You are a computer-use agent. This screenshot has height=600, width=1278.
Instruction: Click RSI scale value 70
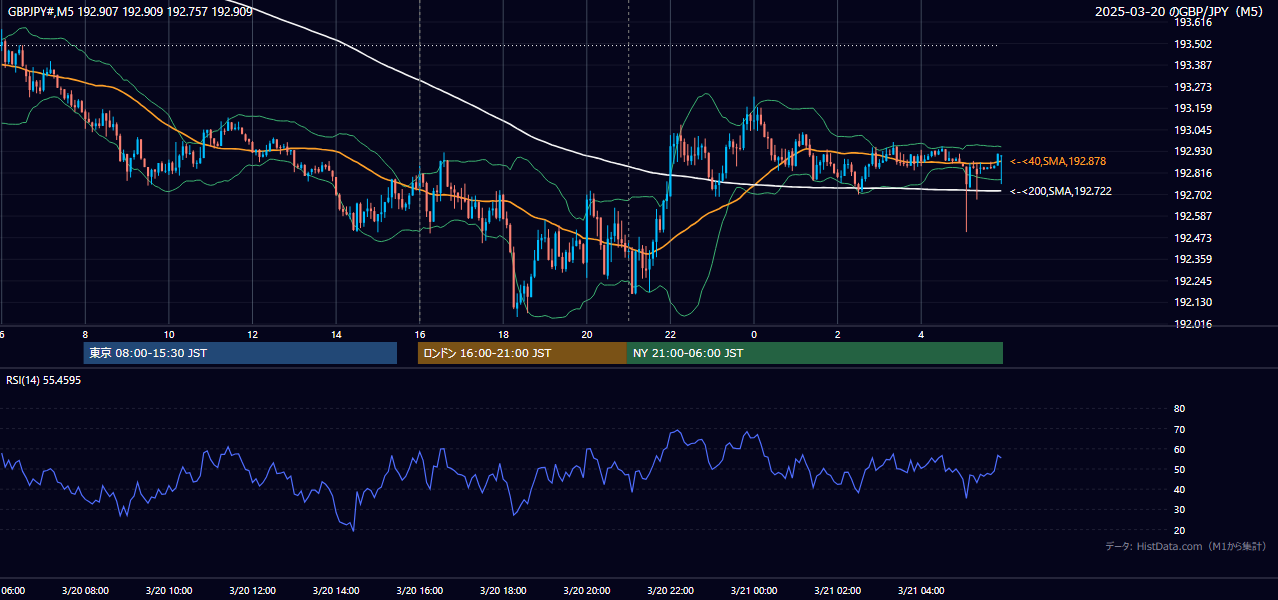pyautogui.click(x=1179, y=429)
